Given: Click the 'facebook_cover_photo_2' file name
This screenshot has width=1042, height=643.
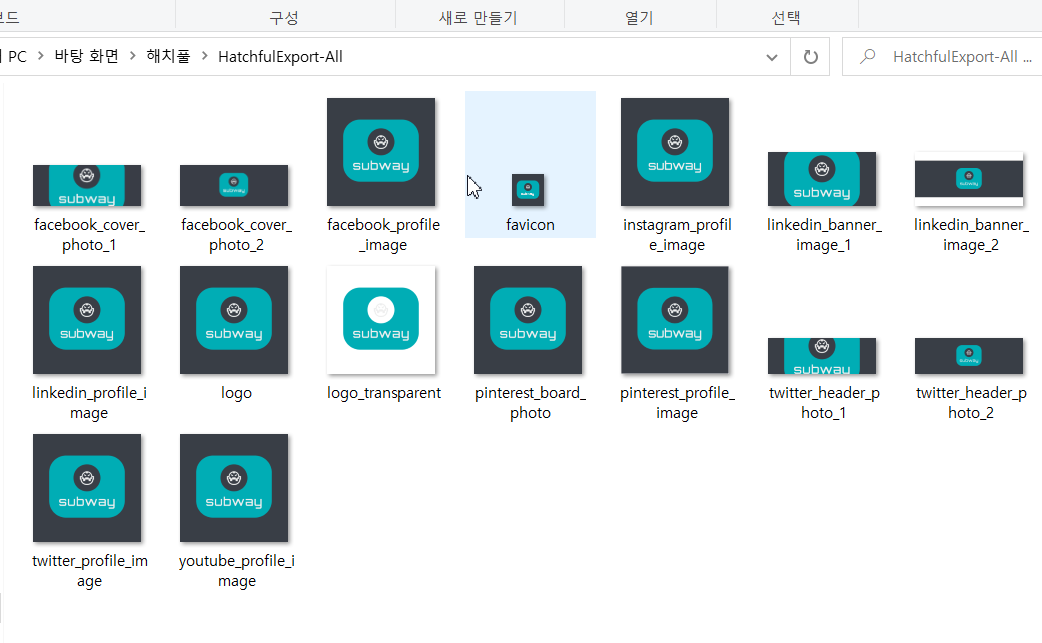Looking at the screenshot, I should pos(237,235).
